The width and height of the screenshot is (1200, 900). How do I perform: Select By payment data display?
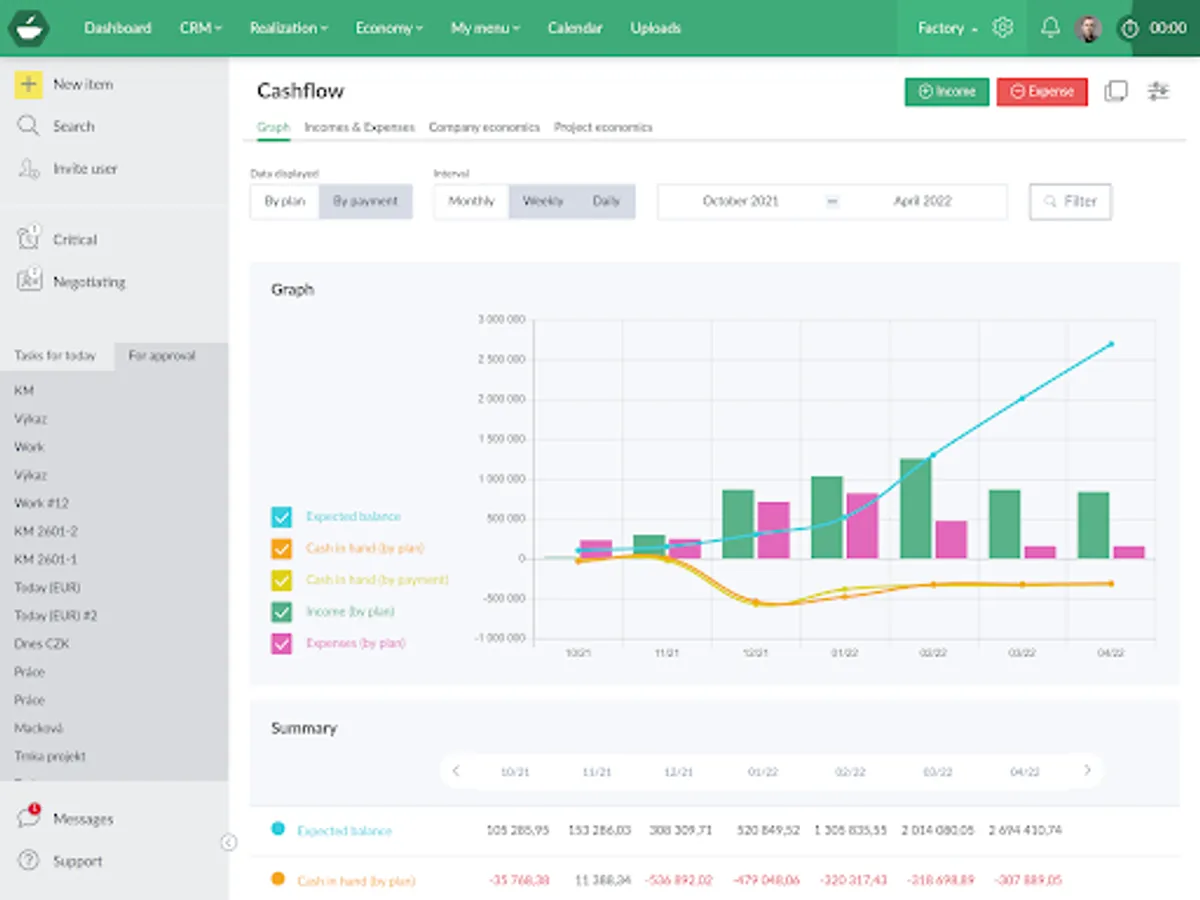(x=365, y=201)
